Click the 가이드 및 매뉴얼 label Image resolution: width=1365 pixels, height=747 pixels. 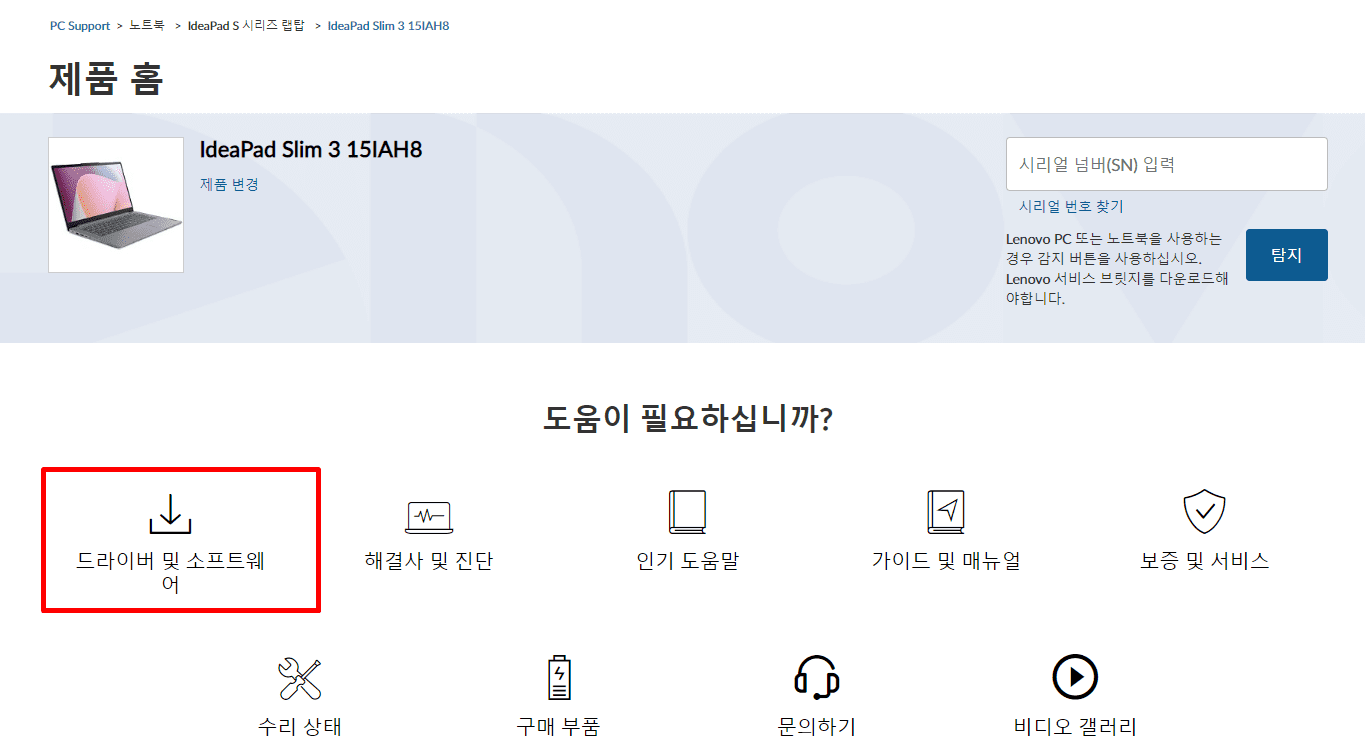click(x=946, y=561)
